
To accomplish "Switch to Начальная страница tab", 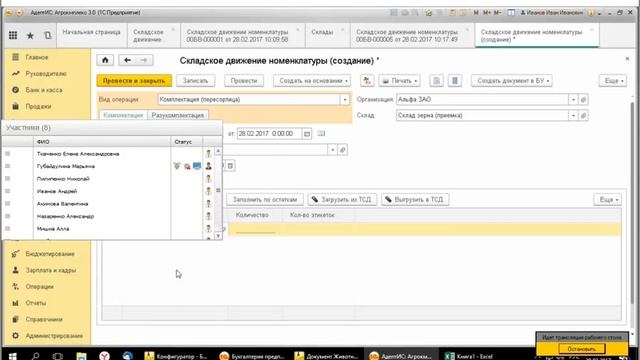I will (91, 32).
